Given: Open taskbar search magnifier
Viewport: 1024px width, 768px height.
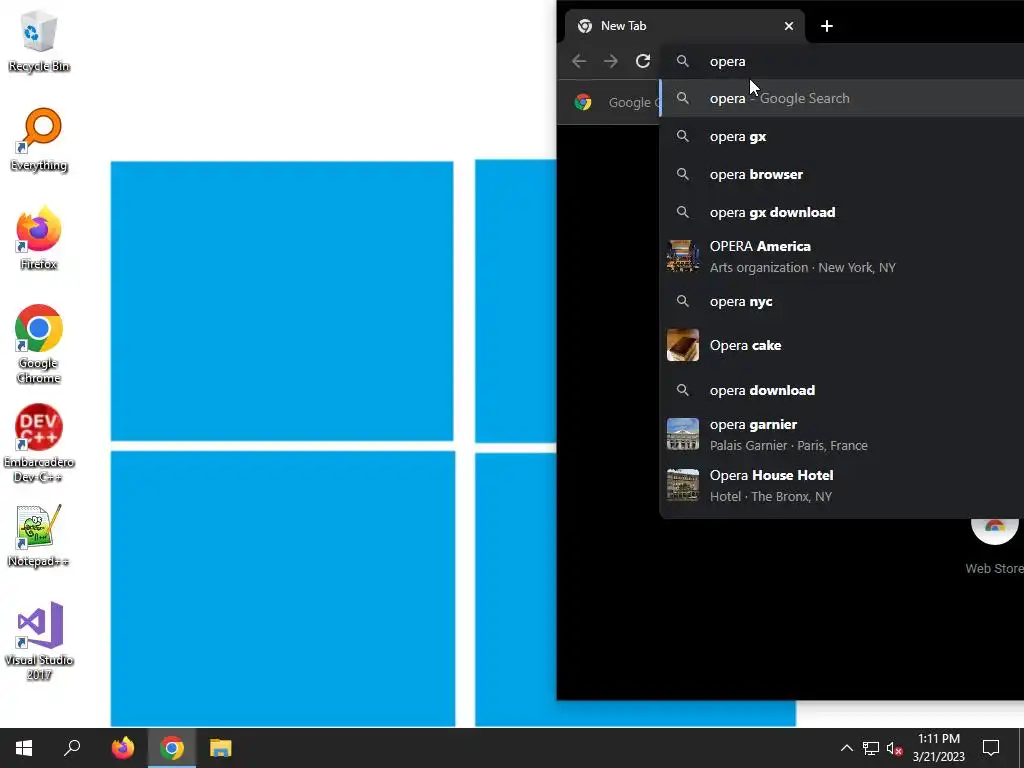Looking at the screenshot, I should (x=72, y=748).
